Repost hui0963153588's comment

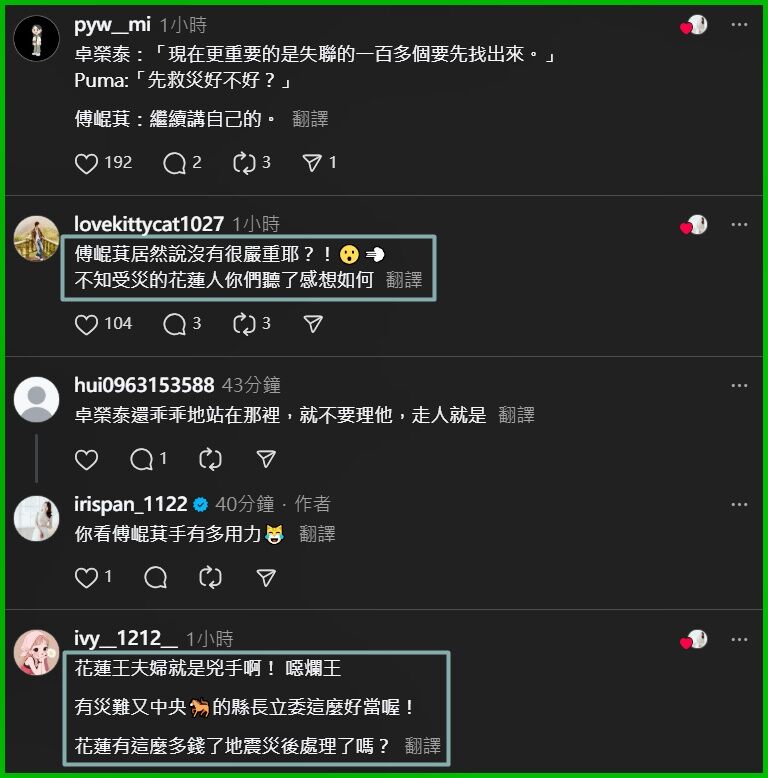pyautogui.click(x=210, y=459)
